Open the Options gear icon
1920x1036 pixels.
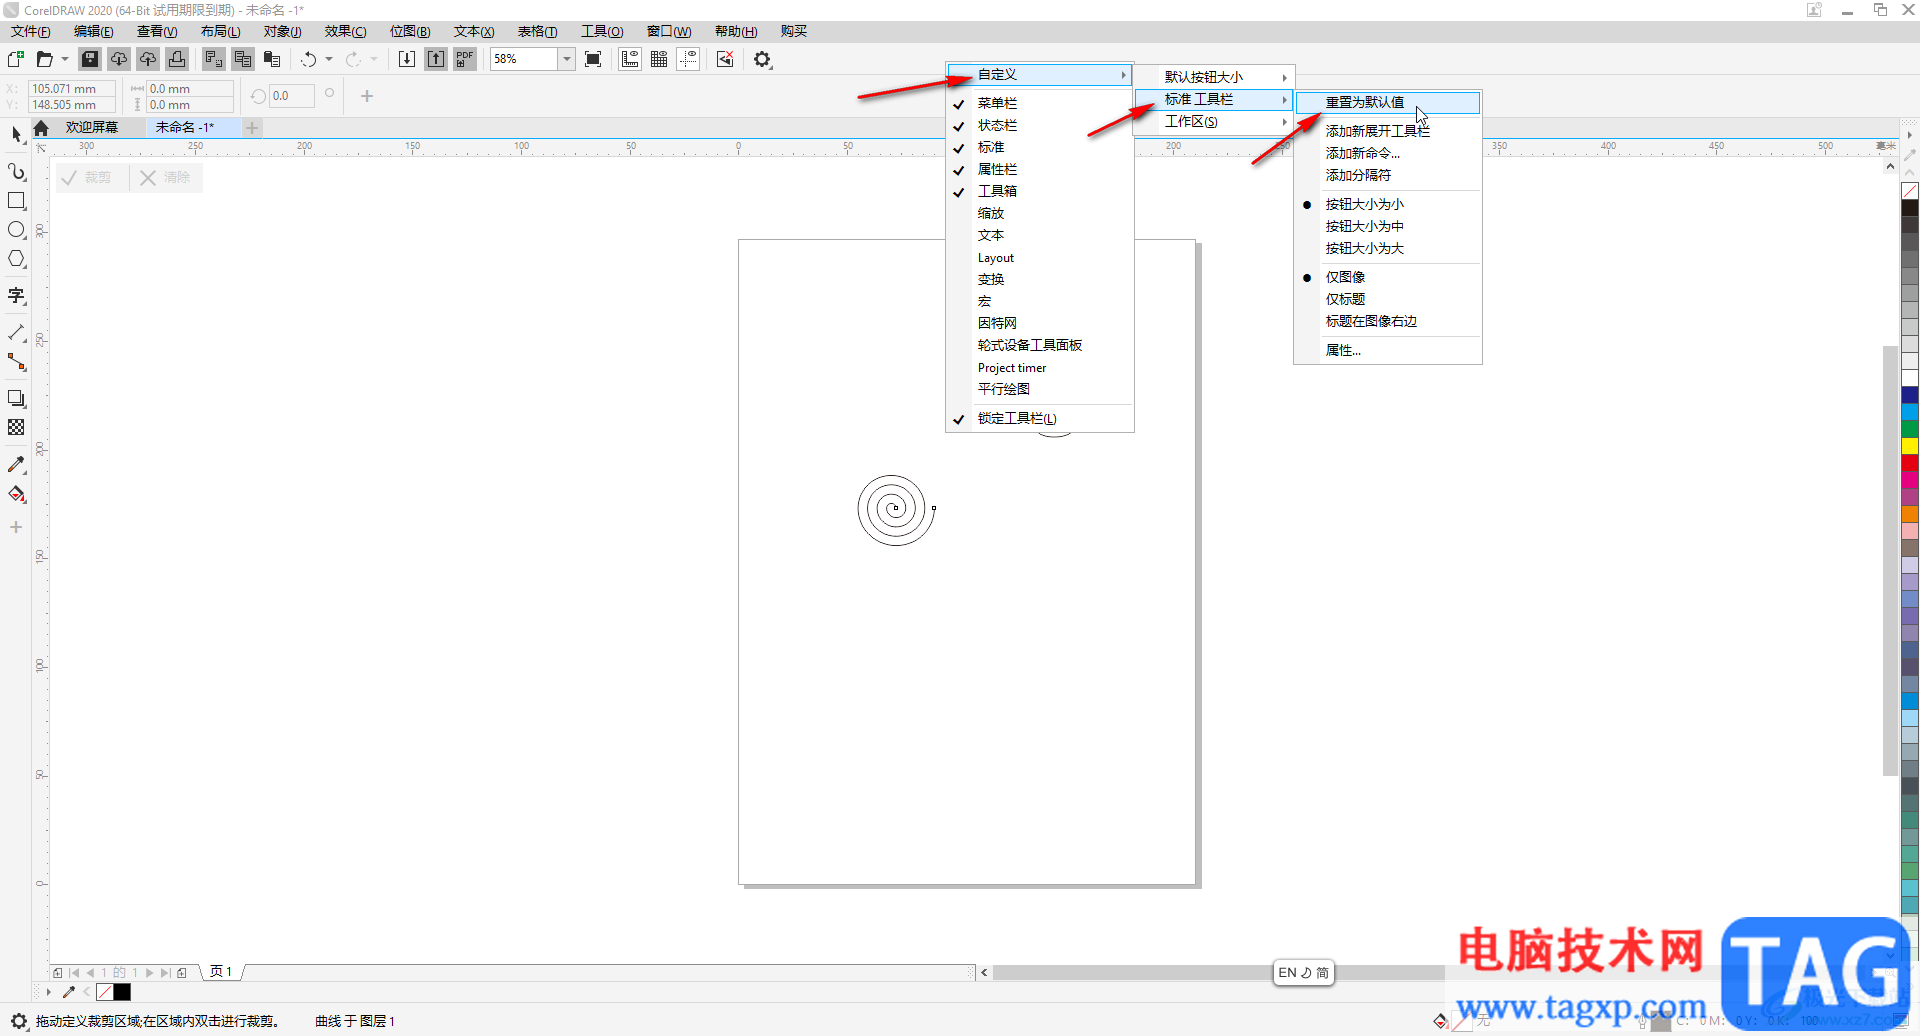(763, 59)
